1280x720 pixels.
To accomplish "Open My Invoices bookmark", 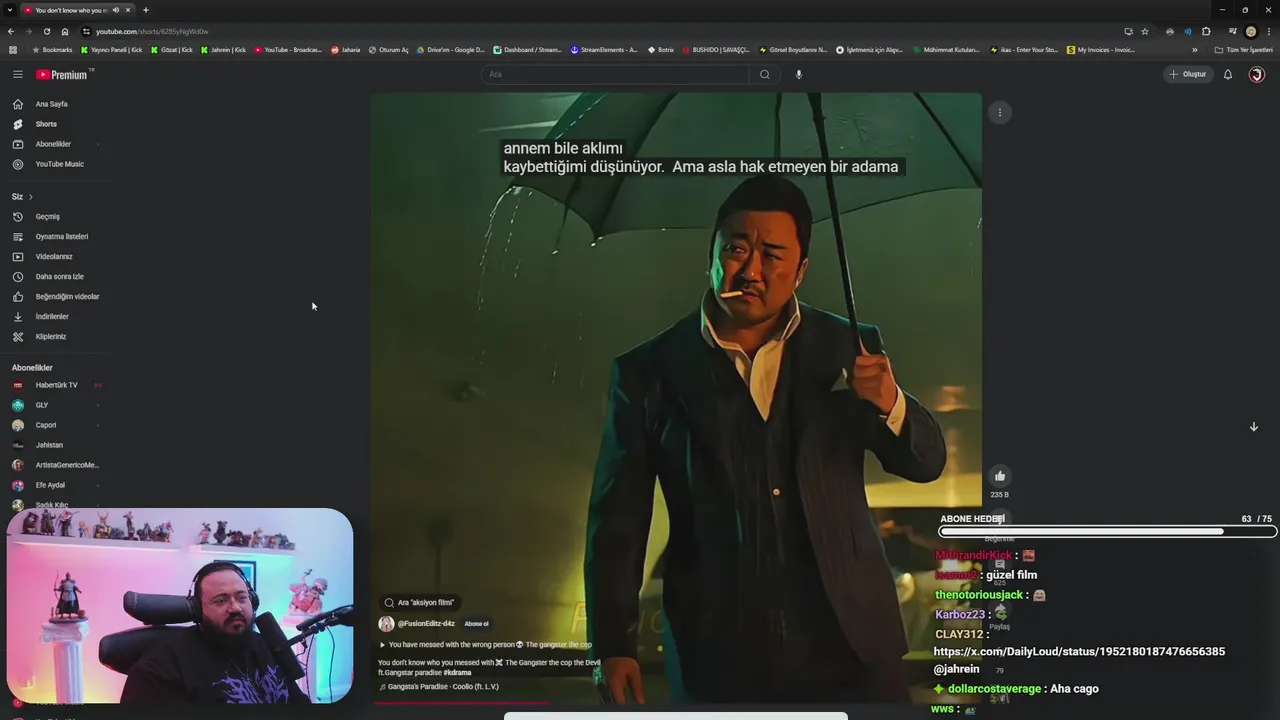I will click(x=1100, y=49).
